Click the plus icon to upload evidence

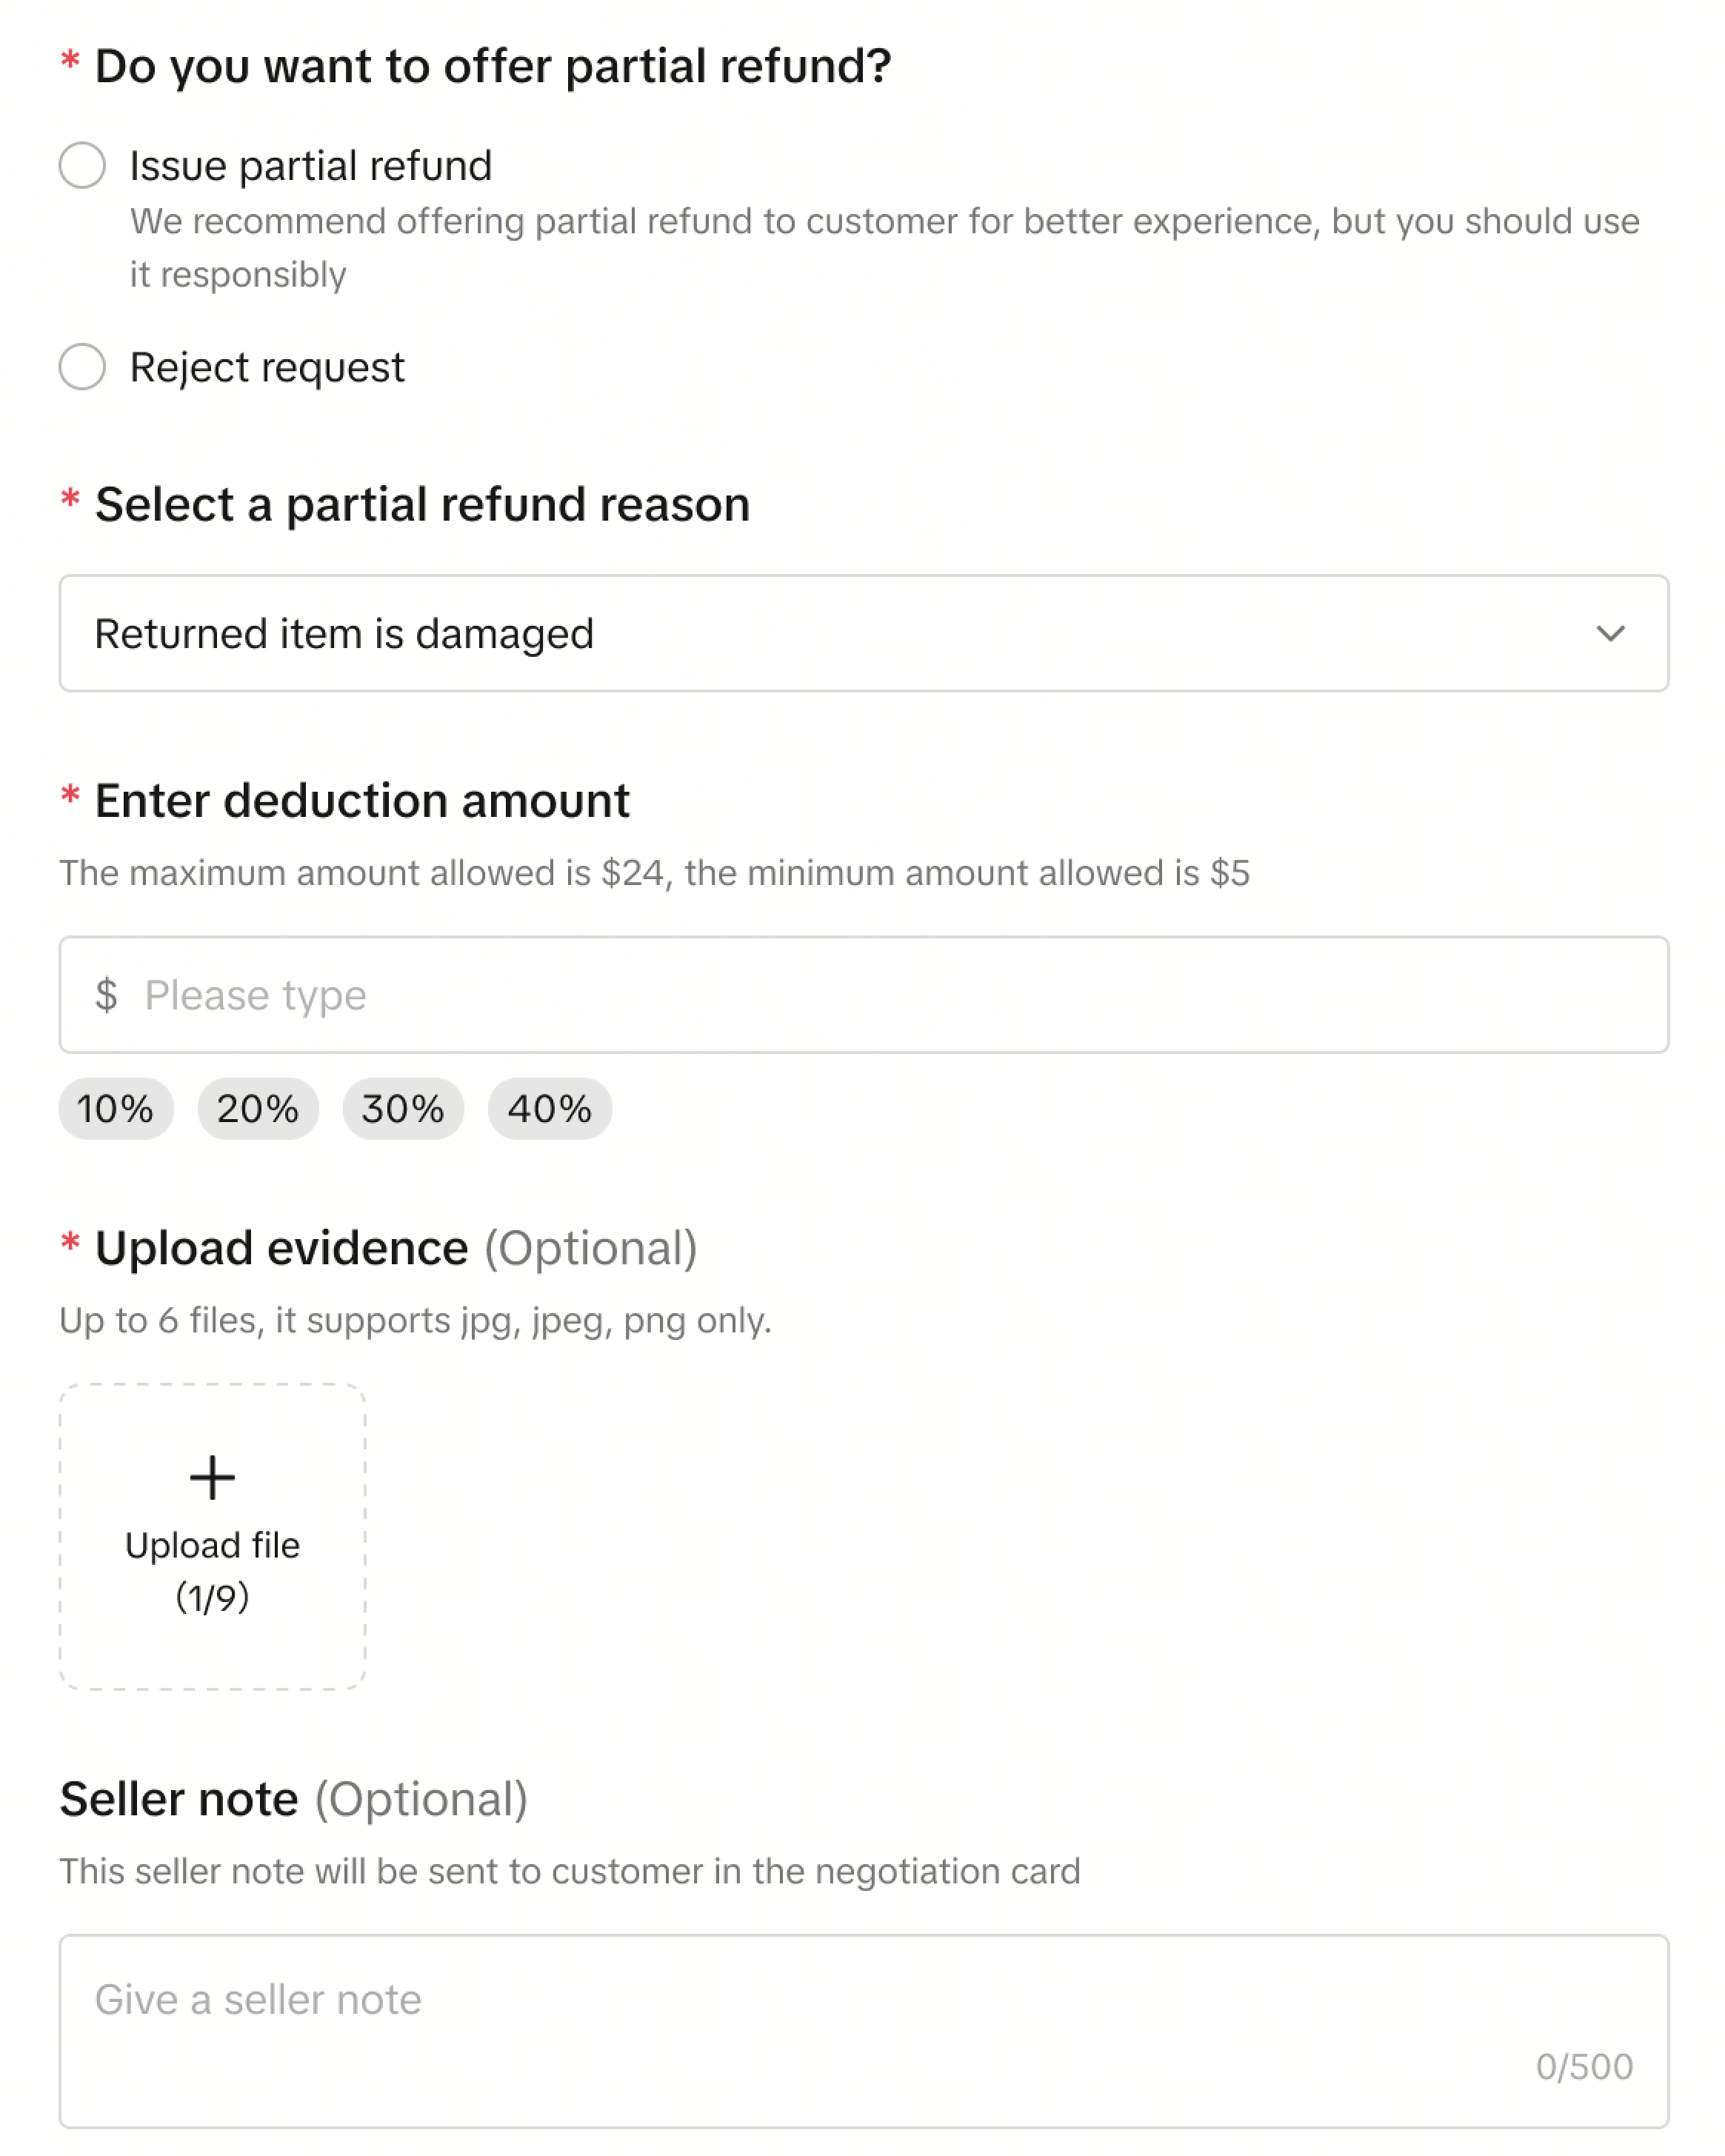(212, 1477)
